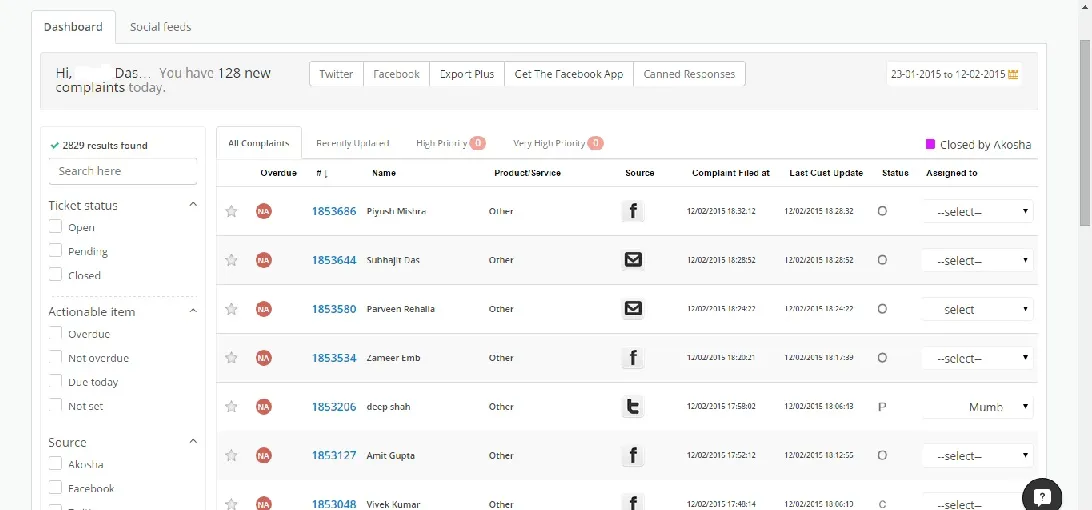Image resolution: width=1092 pixels, height=510 pixels.
Task: Open Canned Responses
Action: [x=689, y=74]
